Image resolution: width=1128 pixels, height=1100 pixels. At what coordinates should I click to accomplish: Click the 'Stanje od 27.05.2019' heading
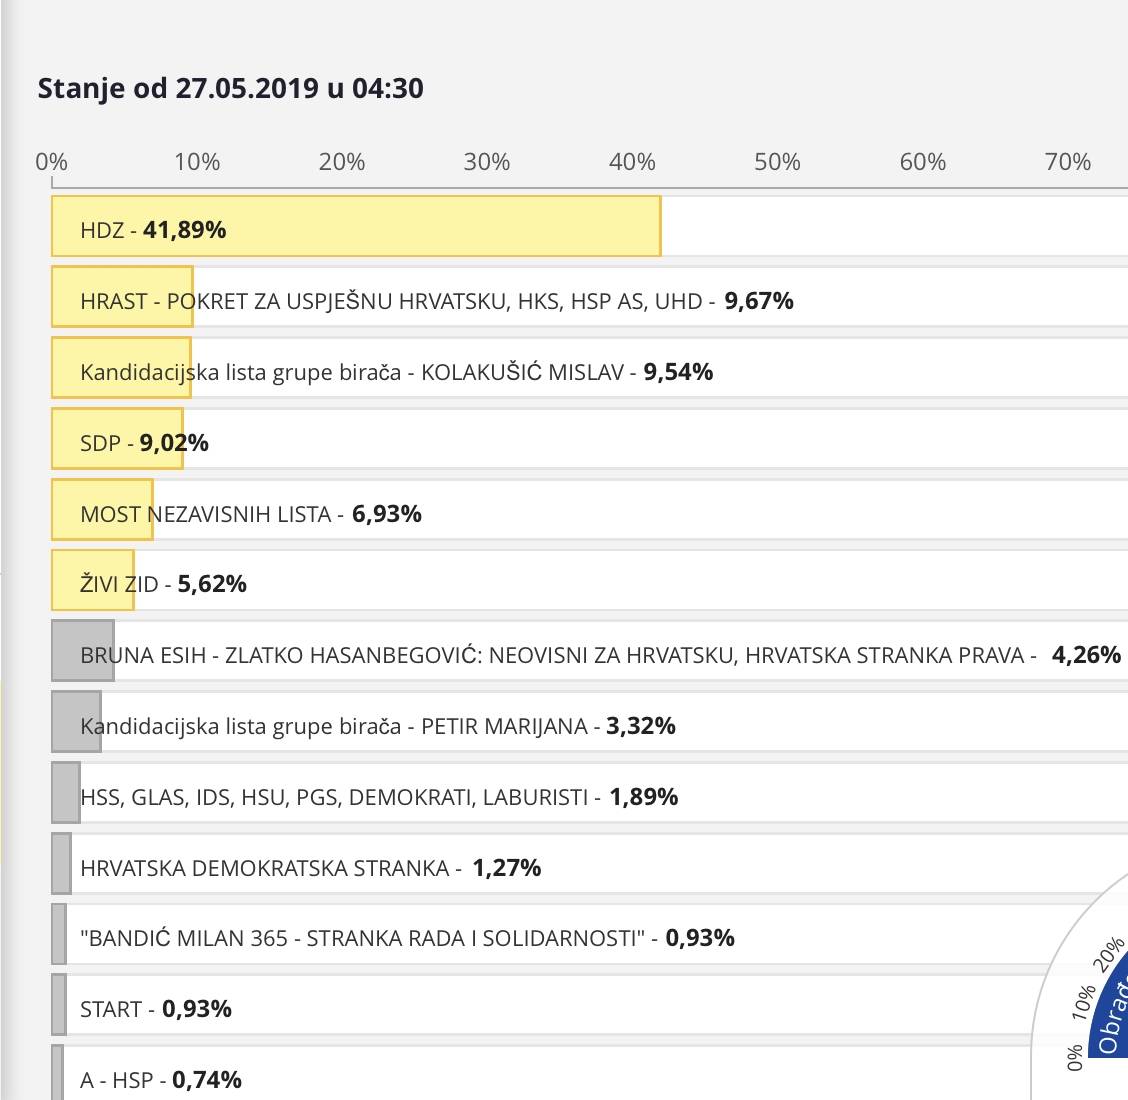pos(230,89)
